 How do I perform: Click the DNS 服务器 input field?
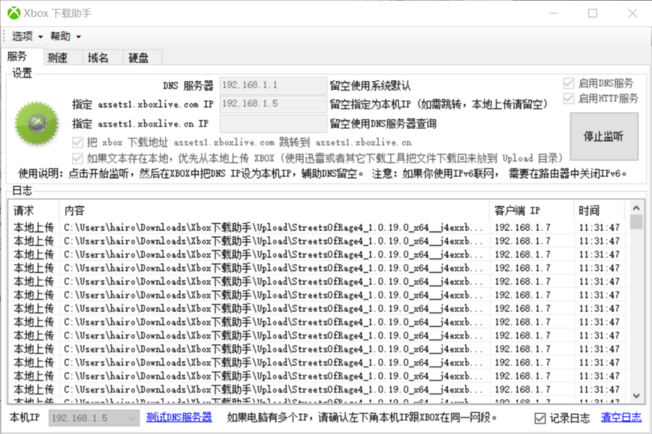pyautogui.click(x=272, y=86)
